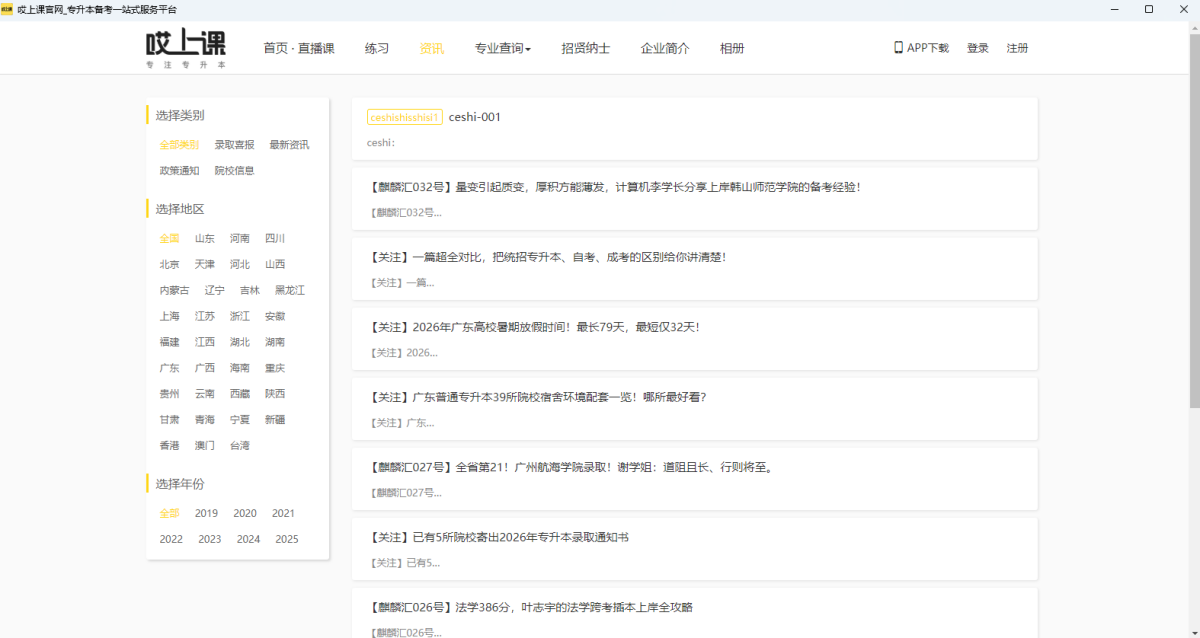Screen dimensions: 1200x638
Task: Open the ceshi-001 article
Action: [475, 117]
